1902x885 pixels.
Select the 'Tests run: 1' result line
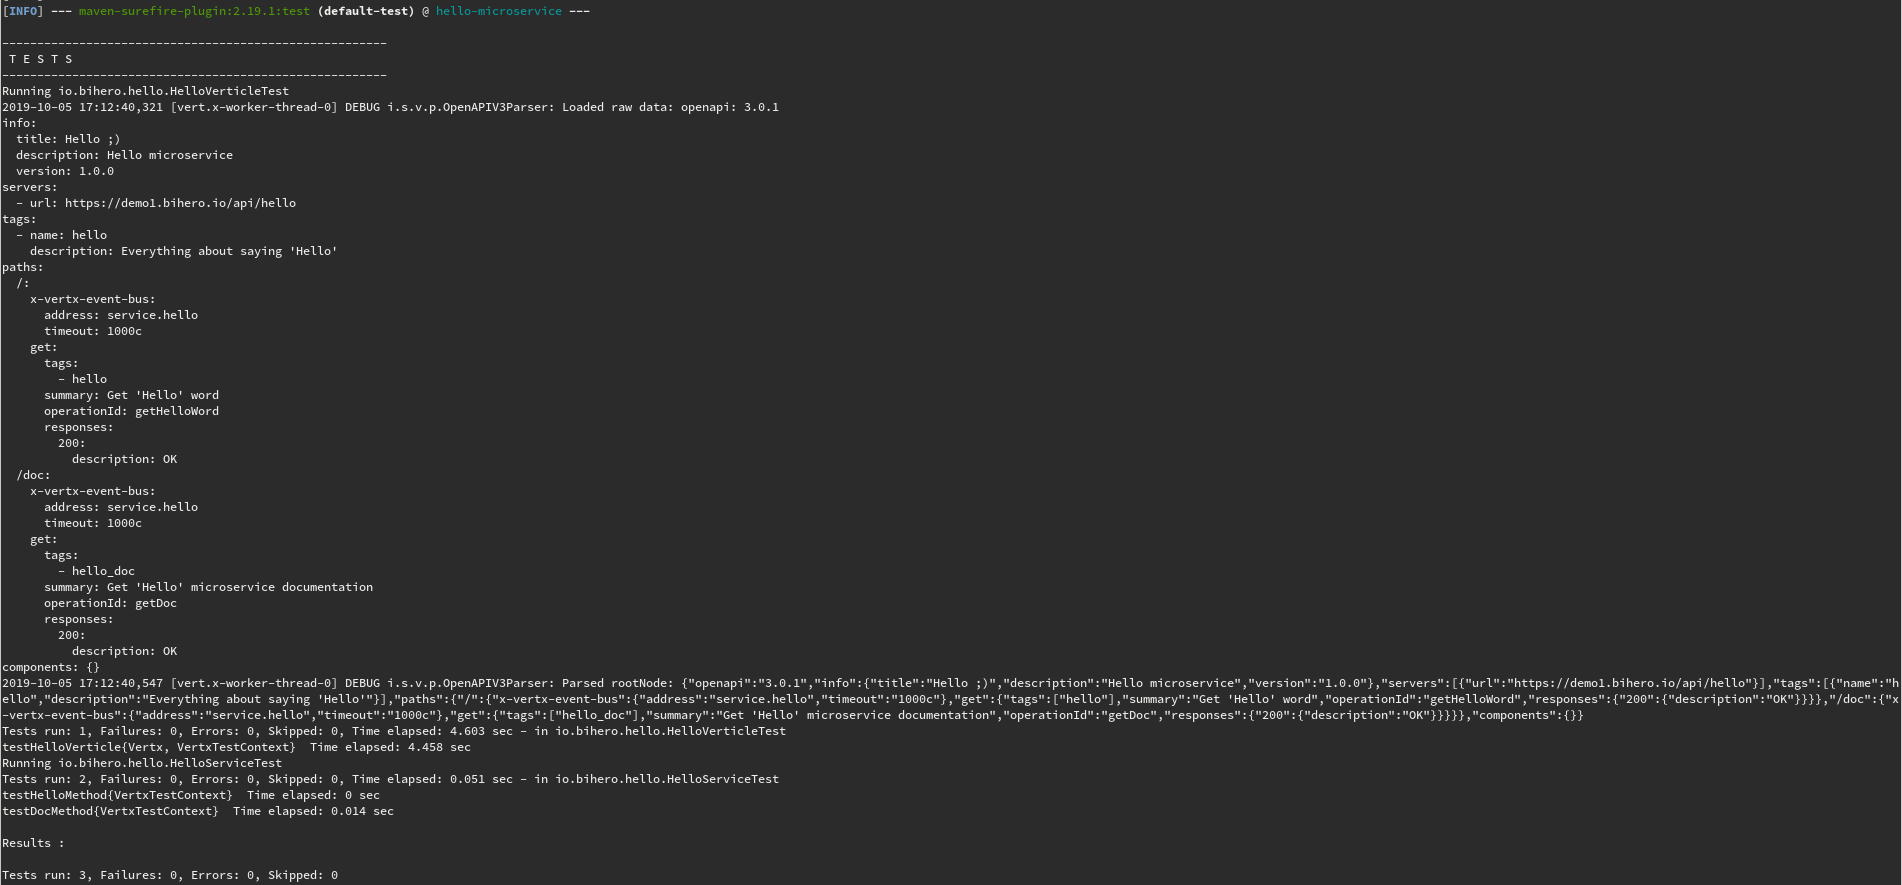tap(394, 731)
